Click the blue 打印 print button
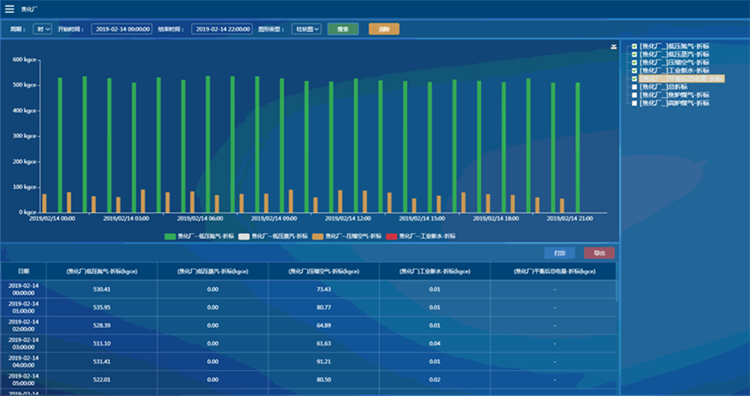Image resolution: width=750 pixels, height=396 pixels. (560, 253)
